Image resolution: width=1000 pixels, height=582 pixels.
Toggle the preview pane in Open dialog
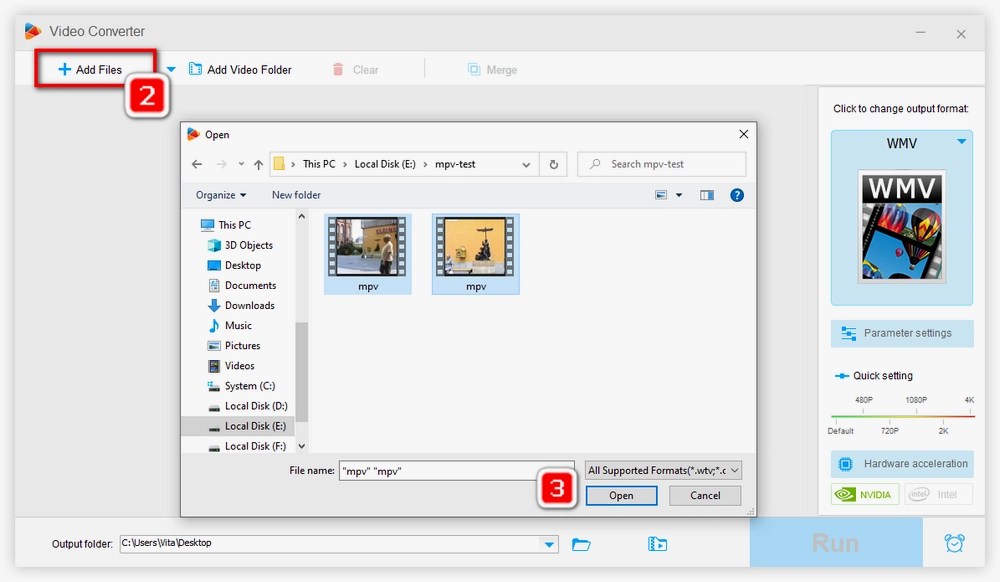click(x=707, y=195)
